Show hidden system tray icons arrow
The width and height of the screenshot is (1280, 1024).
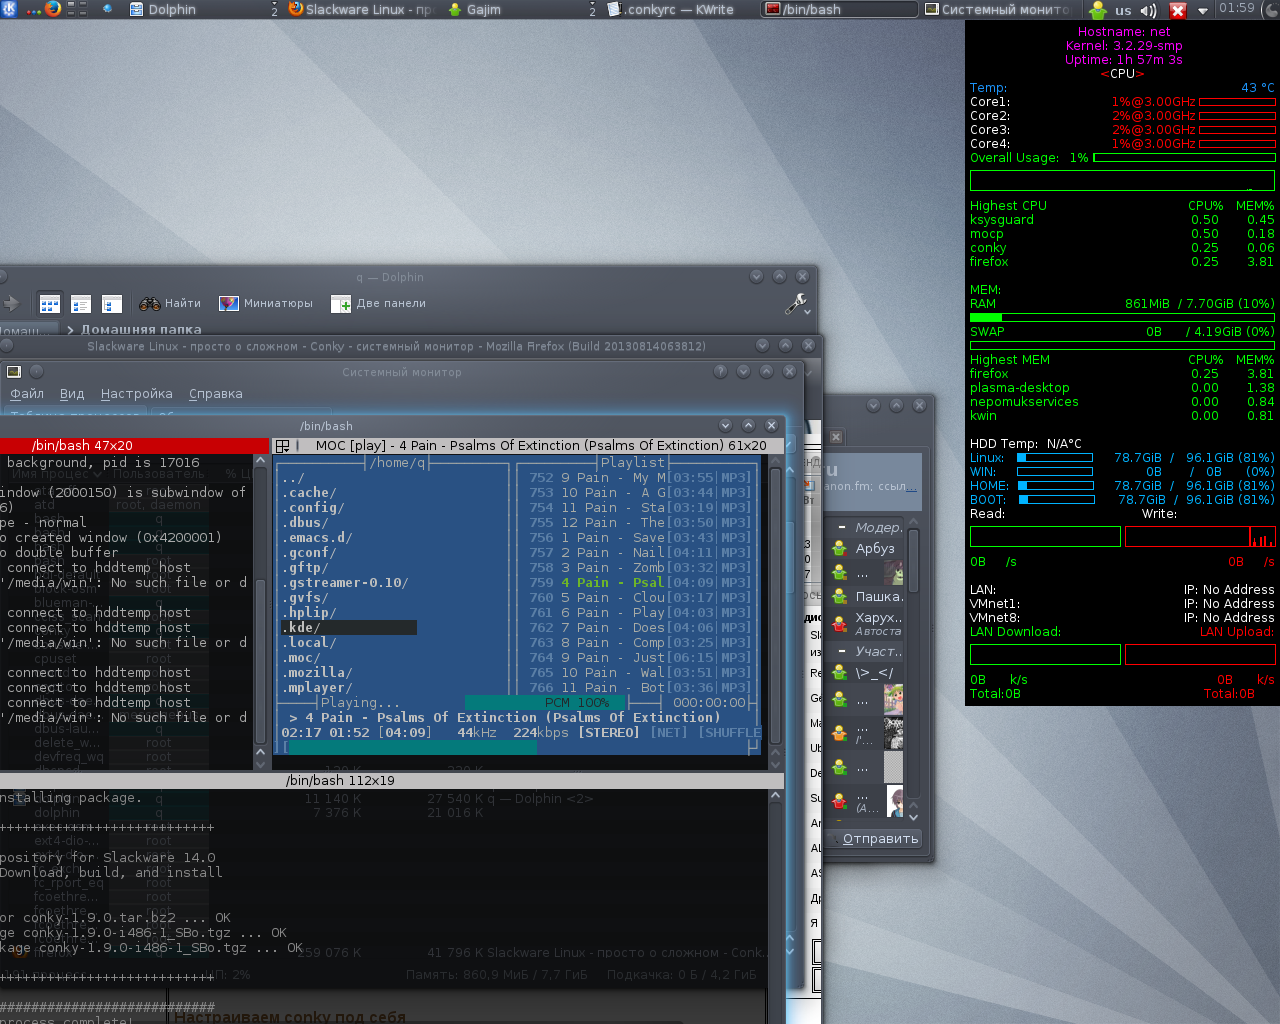click(1203, 10)
